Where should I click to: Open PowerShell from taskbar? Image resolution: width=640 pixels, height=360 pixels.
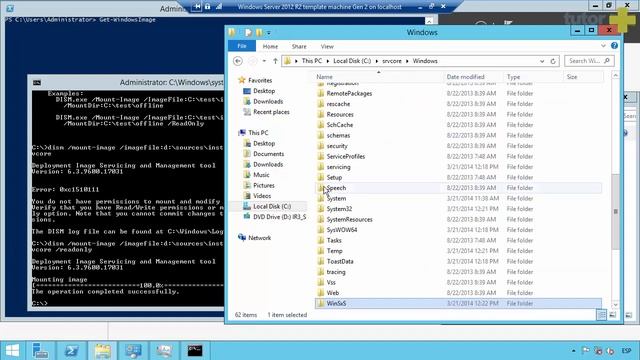tap(71, 351)
